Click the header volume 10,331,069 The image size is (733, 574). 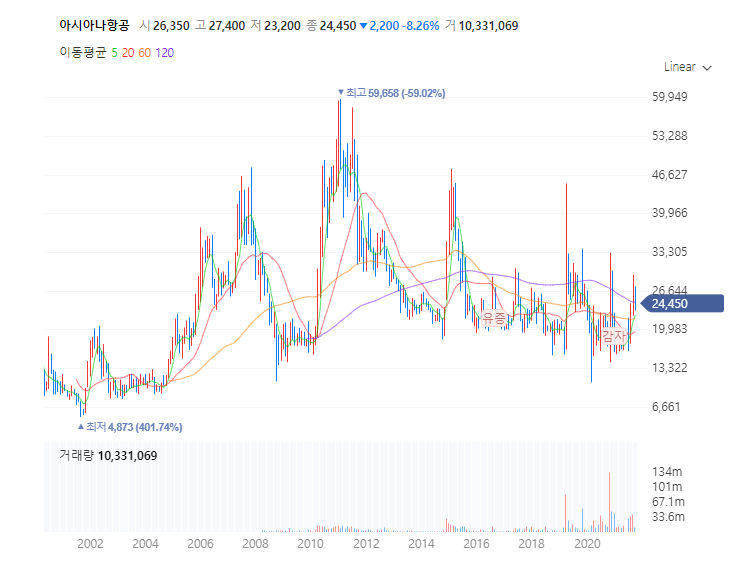489,26
